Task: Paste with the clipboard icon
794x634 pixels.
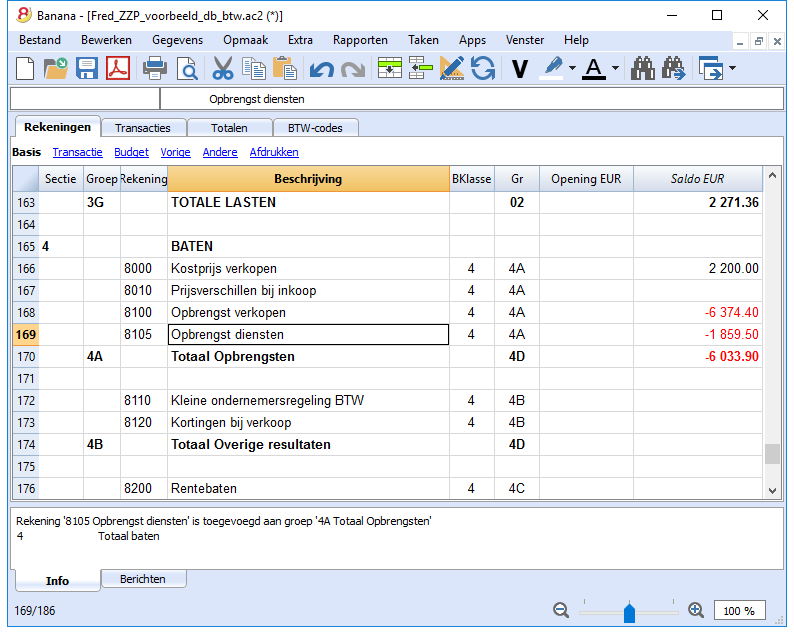Action: click(x=285, y=68)
